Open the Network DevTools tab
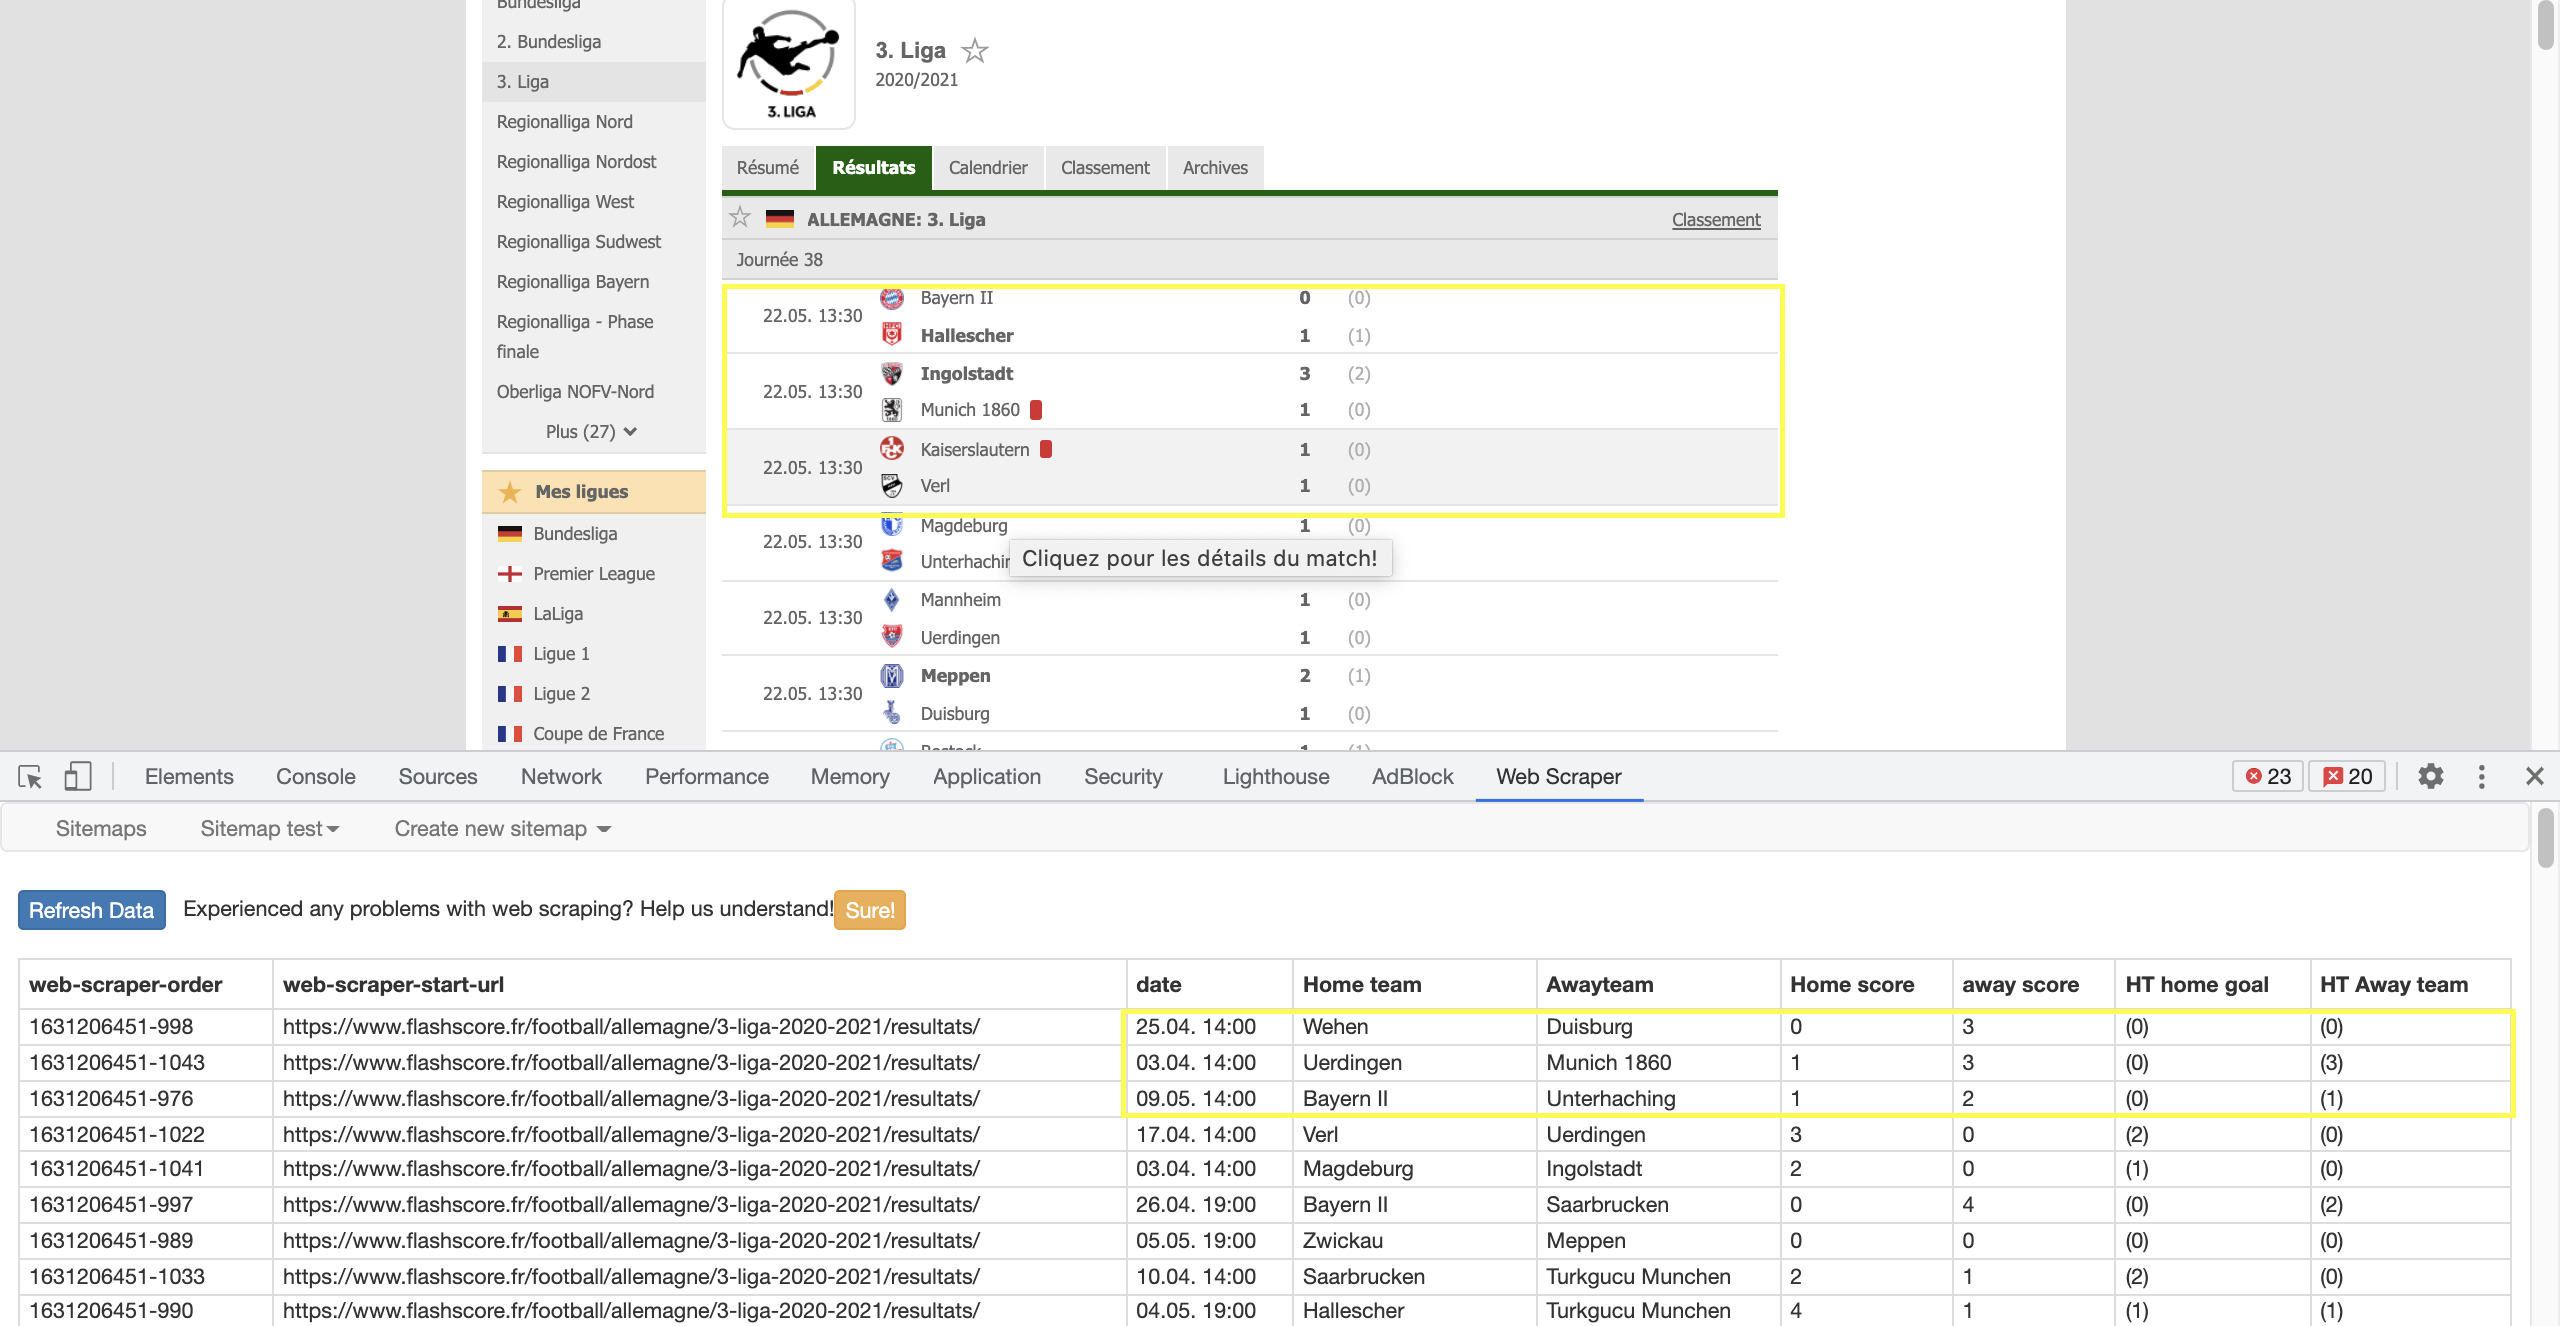Viewport: 2560px width, 1326px height. pos(560,777)
